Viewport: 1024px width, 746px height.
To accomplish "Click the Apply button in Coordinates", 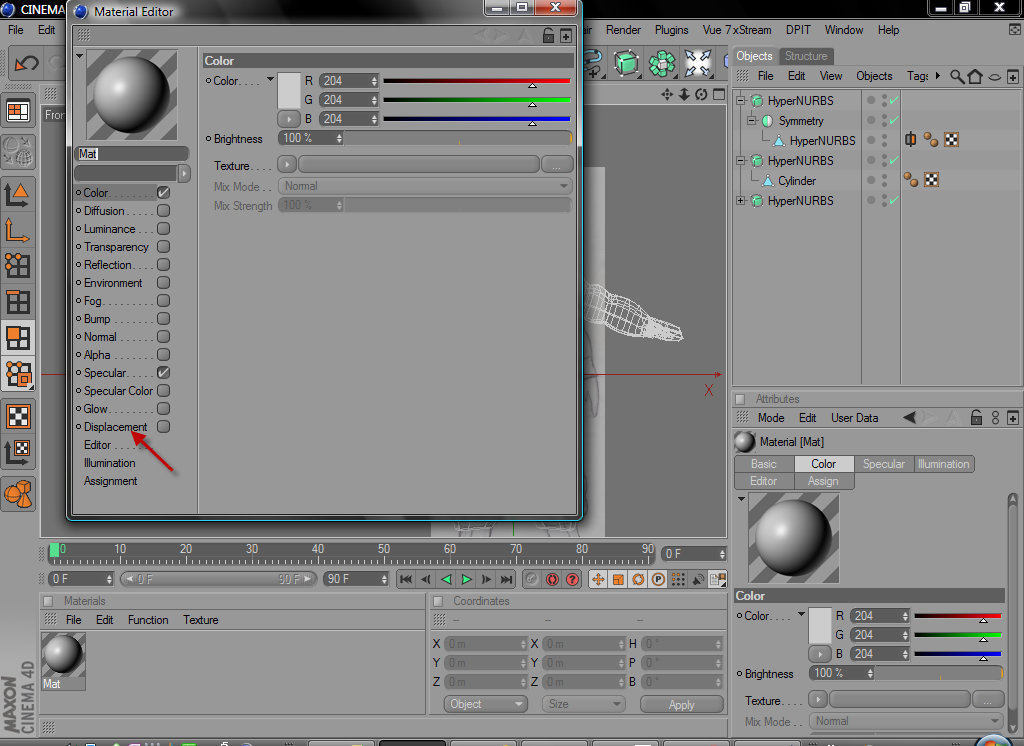I will click(x=681, y=704).
